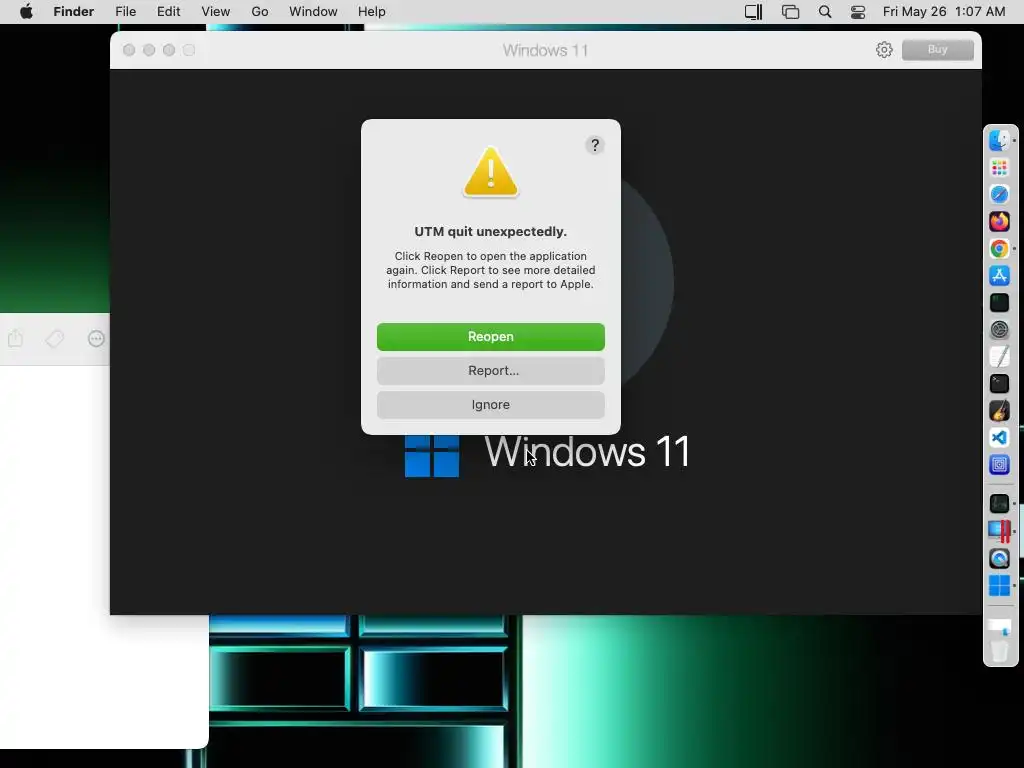
Task: Click the overlapping-windows status icon in menu bar
Action: coord(790,12)
